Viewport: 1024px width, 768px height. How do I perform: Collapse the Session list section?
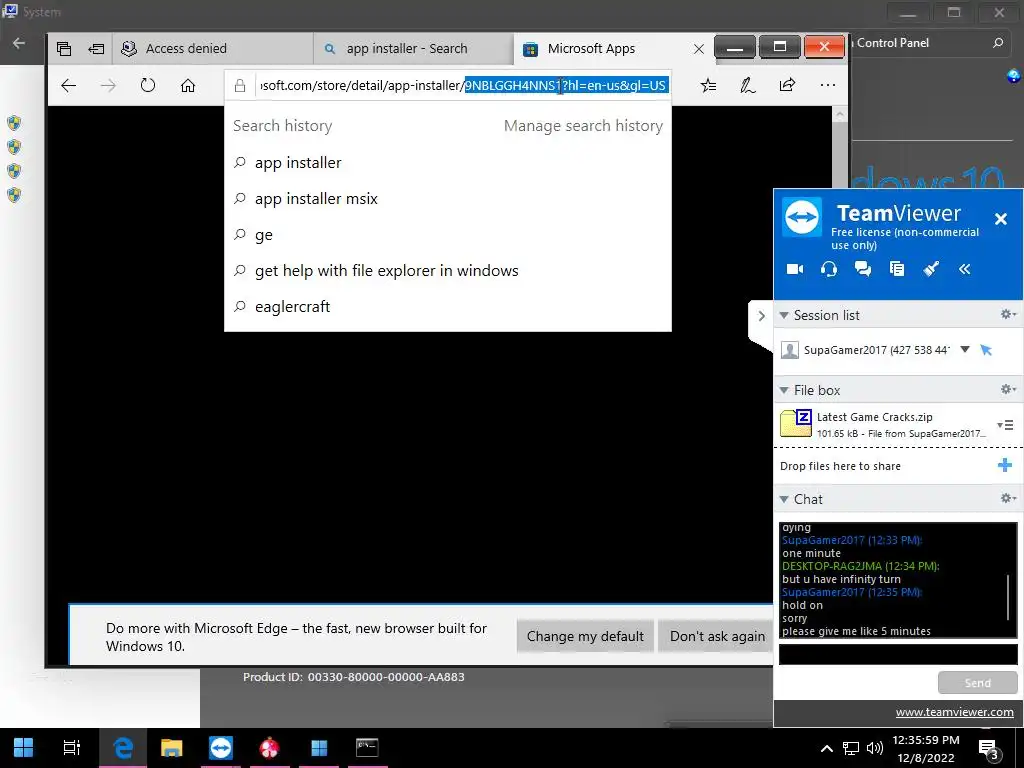784,315
